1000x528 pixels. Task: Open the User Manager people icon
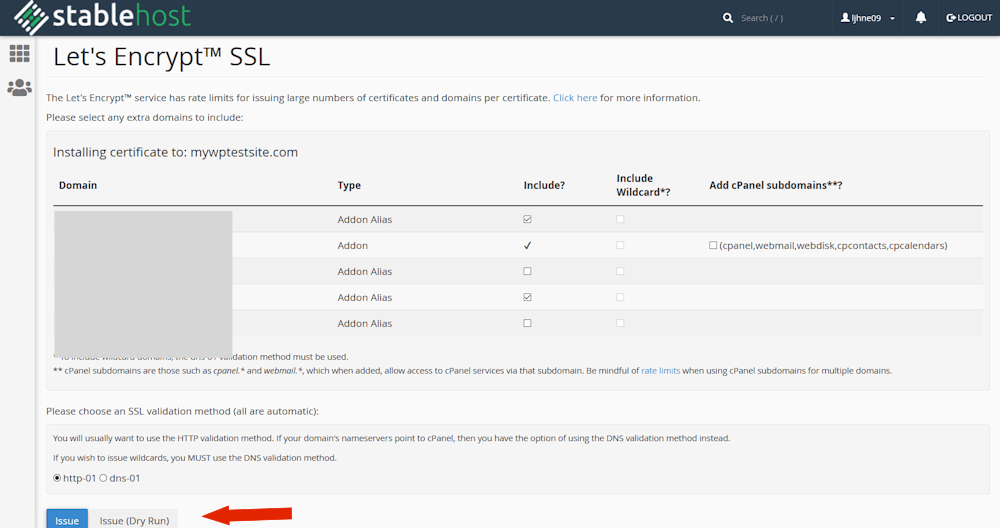19,87
